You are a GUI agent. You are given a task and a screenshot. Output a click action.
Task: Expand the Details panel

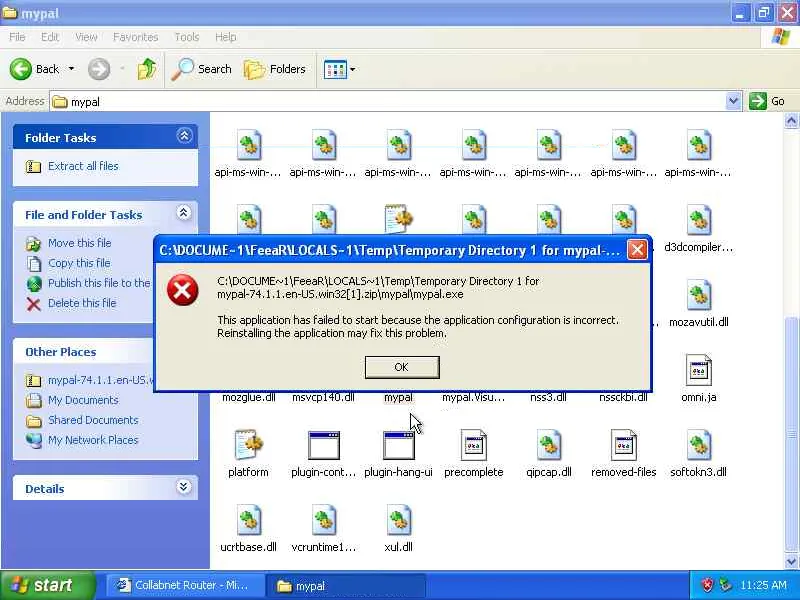click(184, 487)
